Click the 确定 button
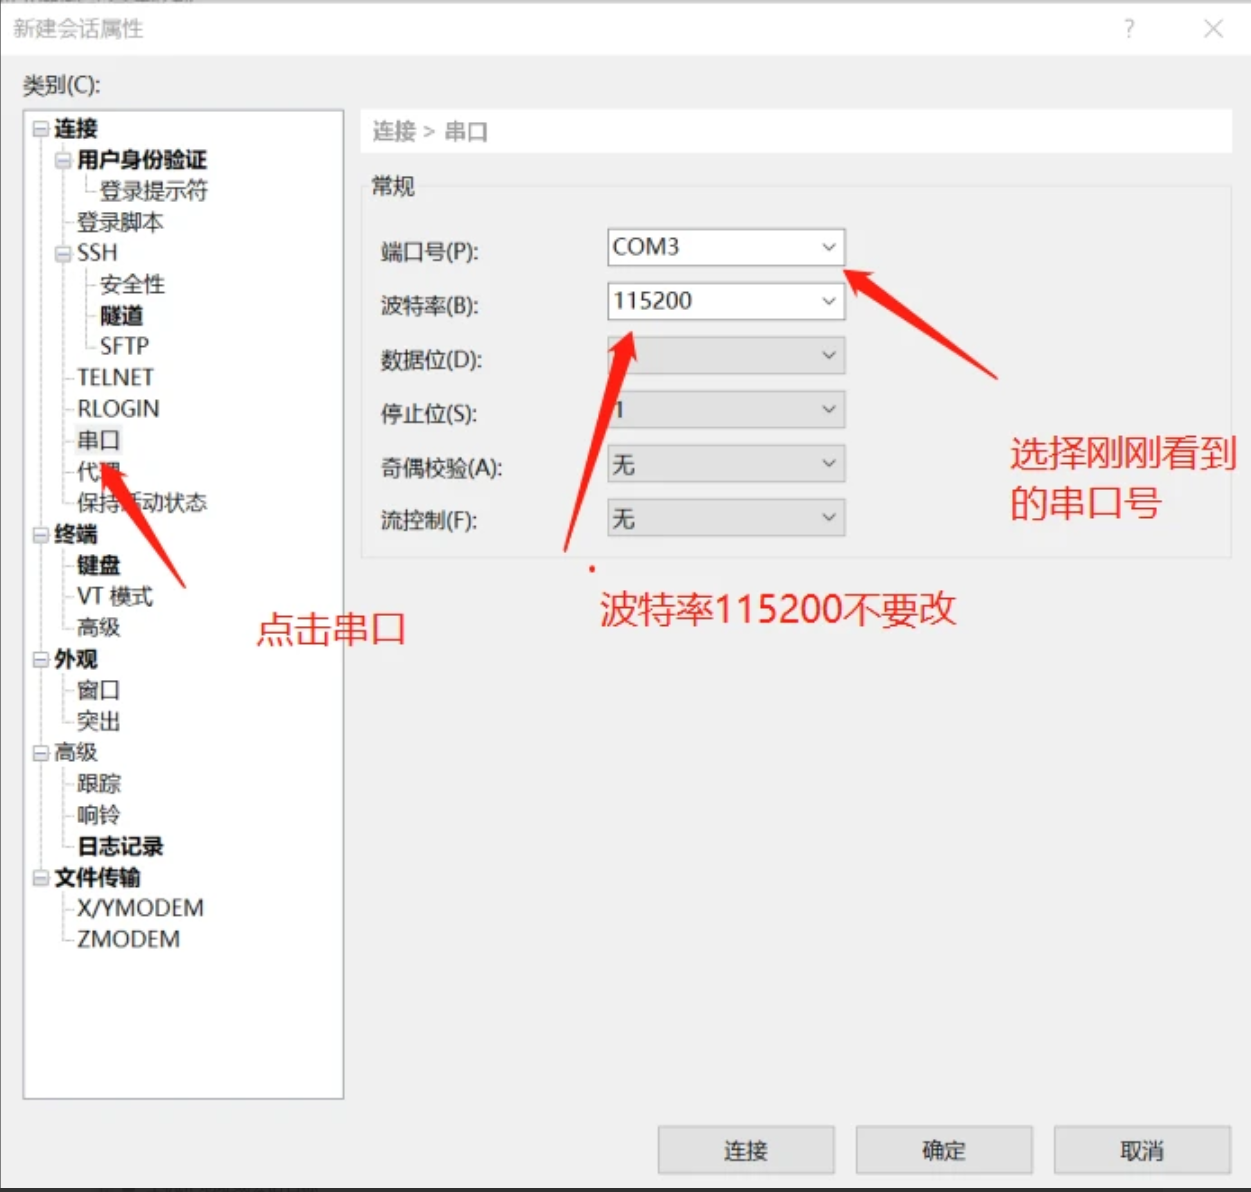 click(x=944, y=1151)
